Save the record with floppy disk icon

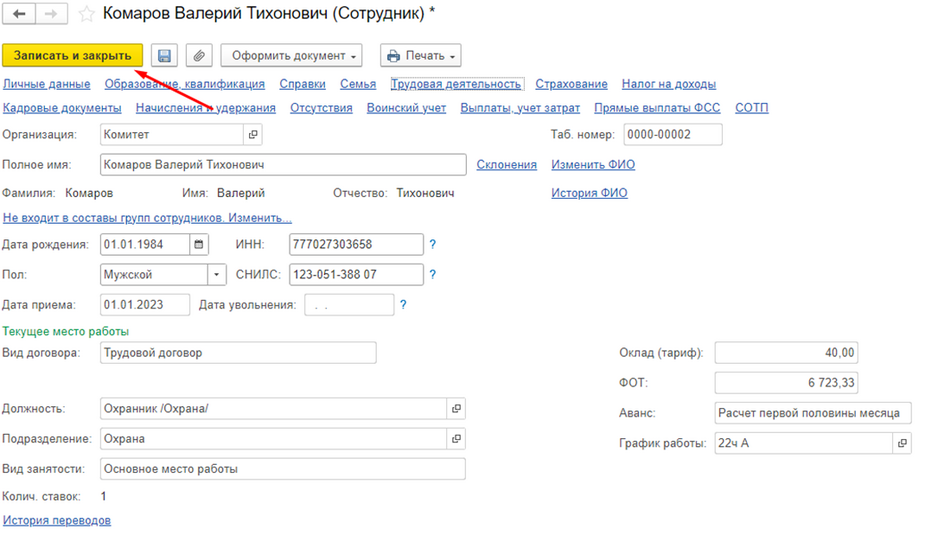point(165,55)
